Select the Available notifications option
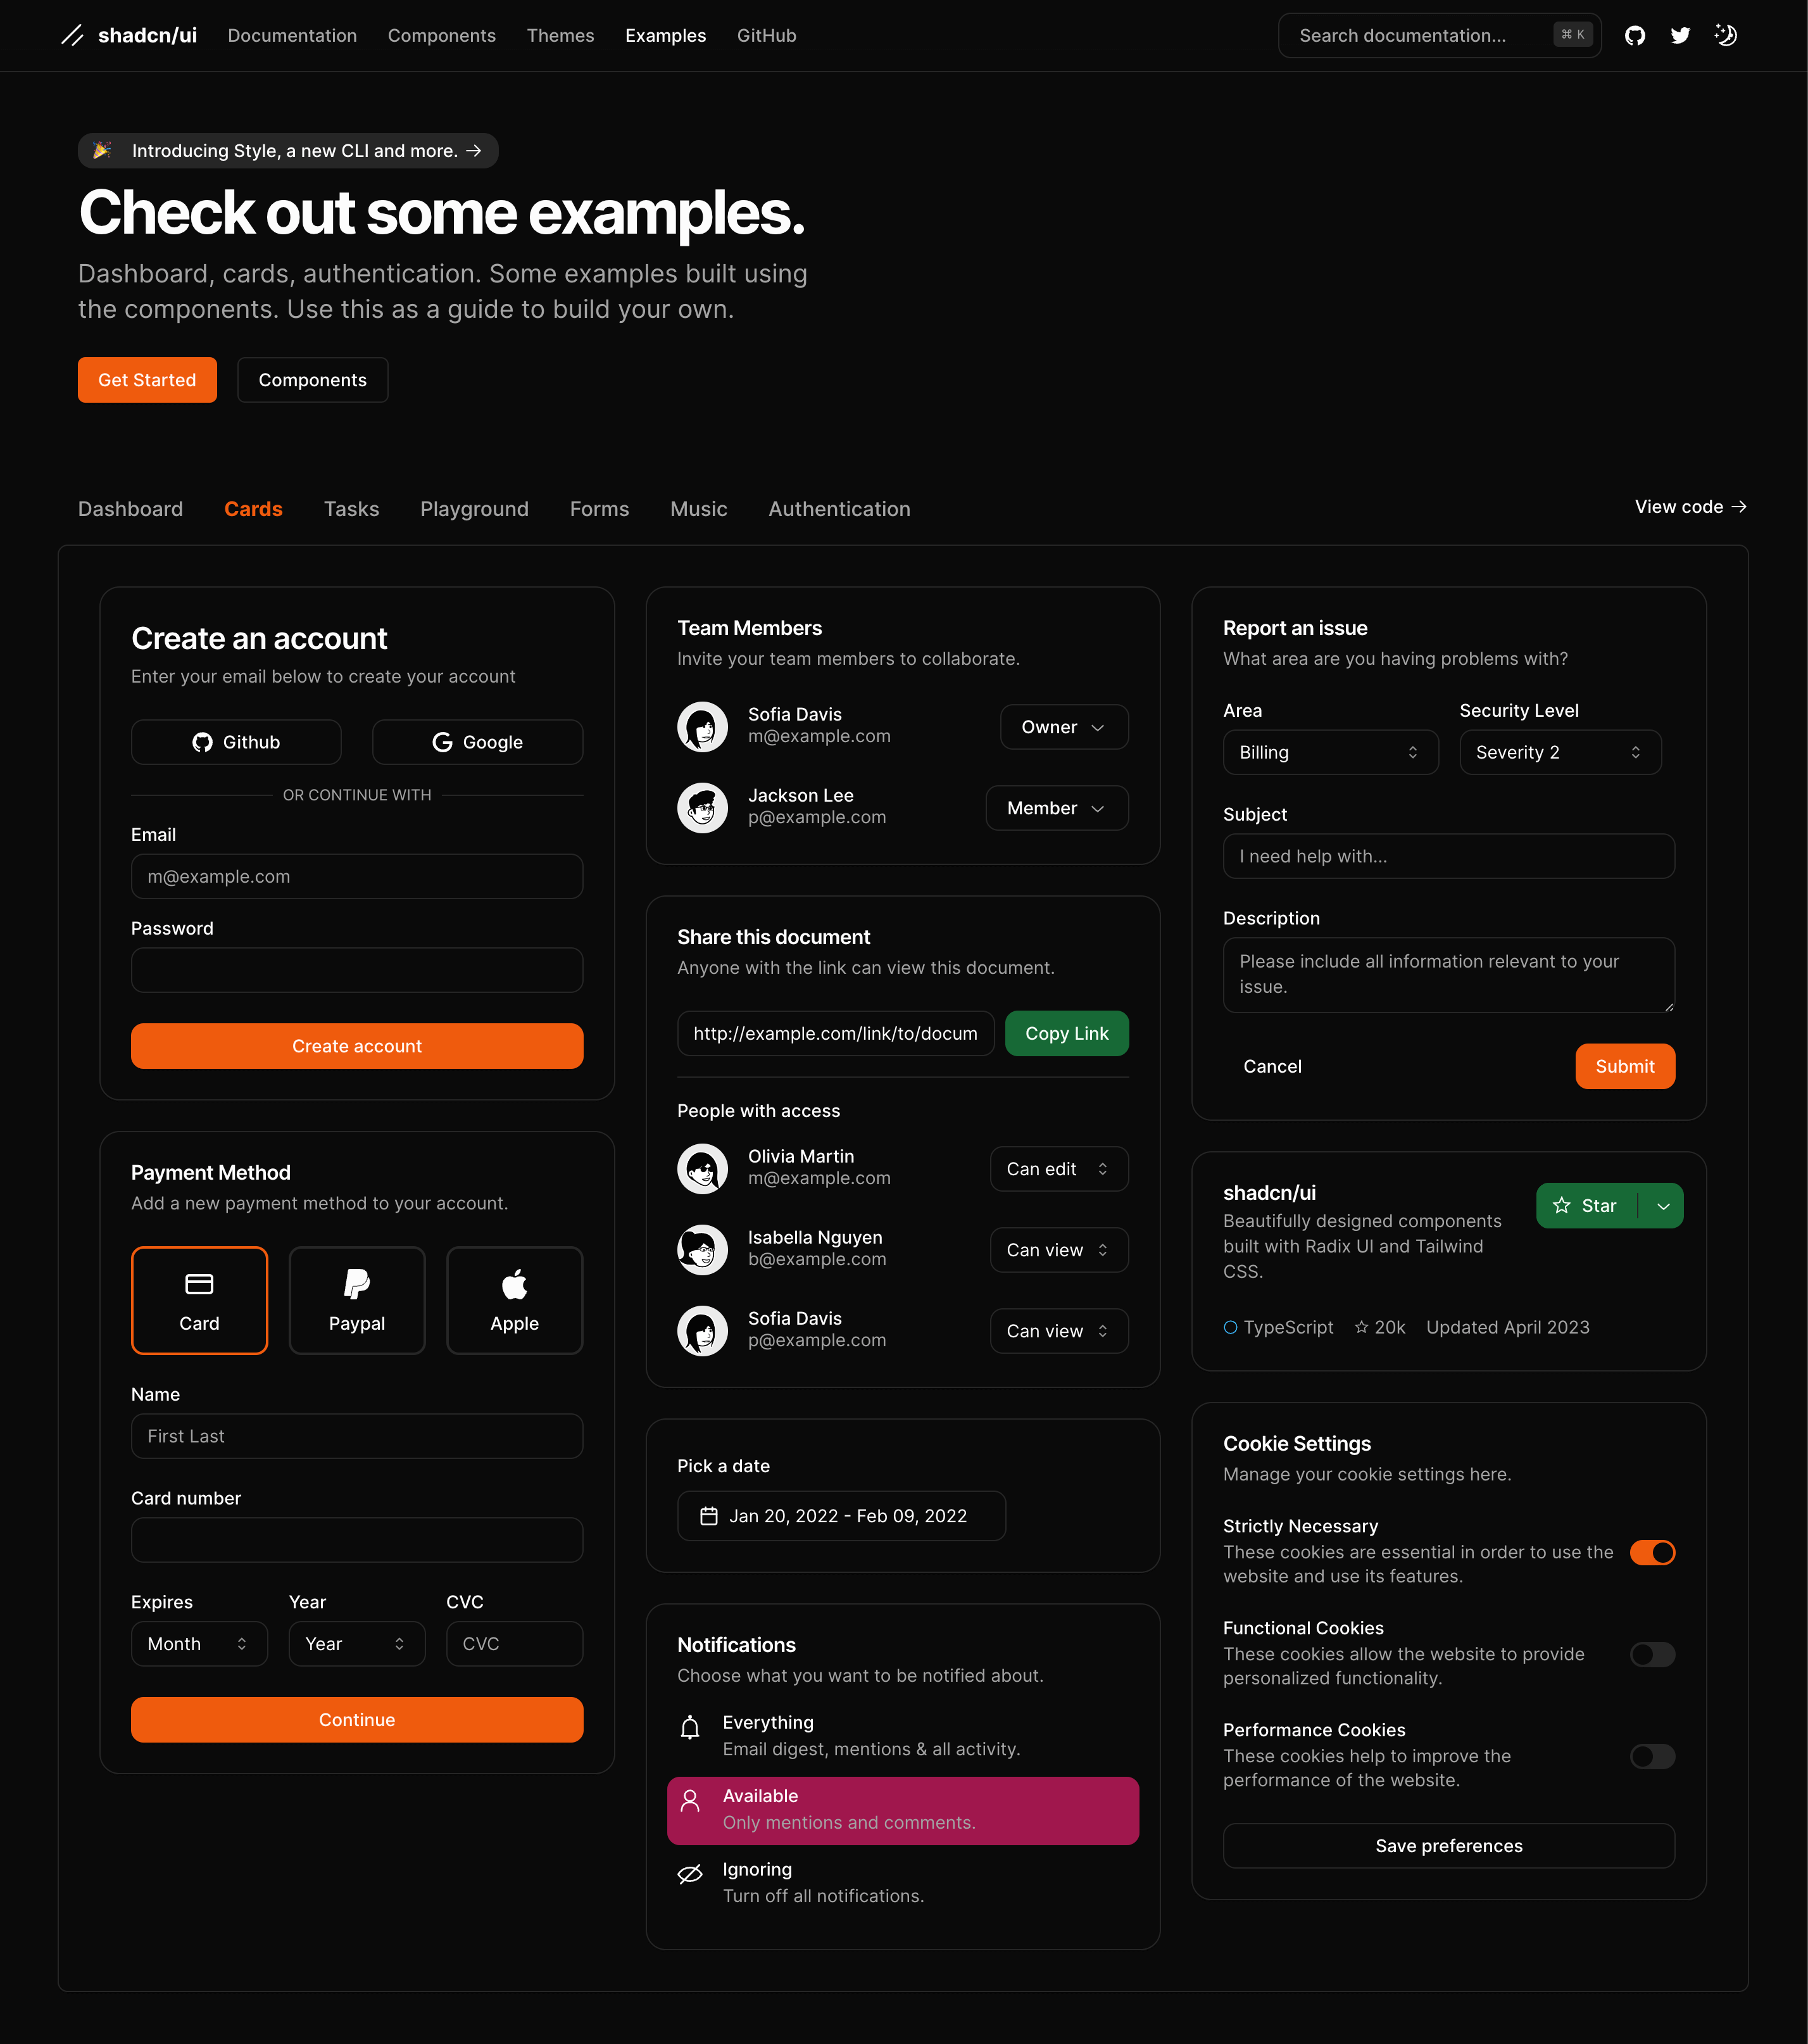 [x=902, y=1810]
